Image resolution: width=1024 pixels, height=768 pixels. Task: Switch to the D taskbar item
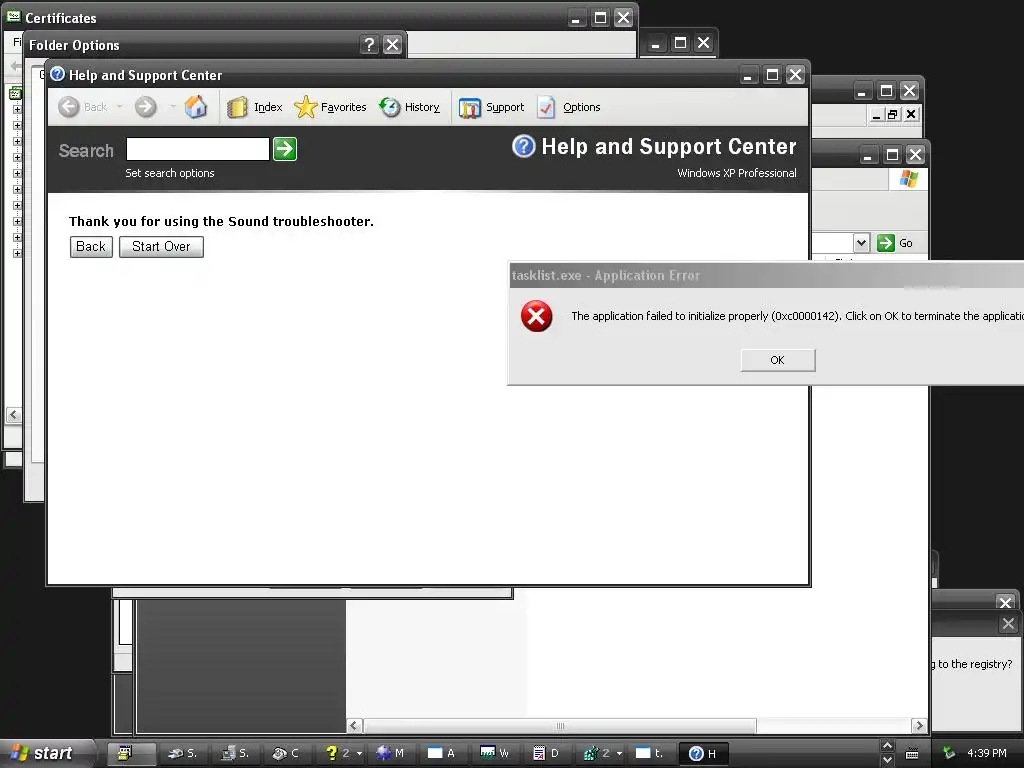click(547, 754)
